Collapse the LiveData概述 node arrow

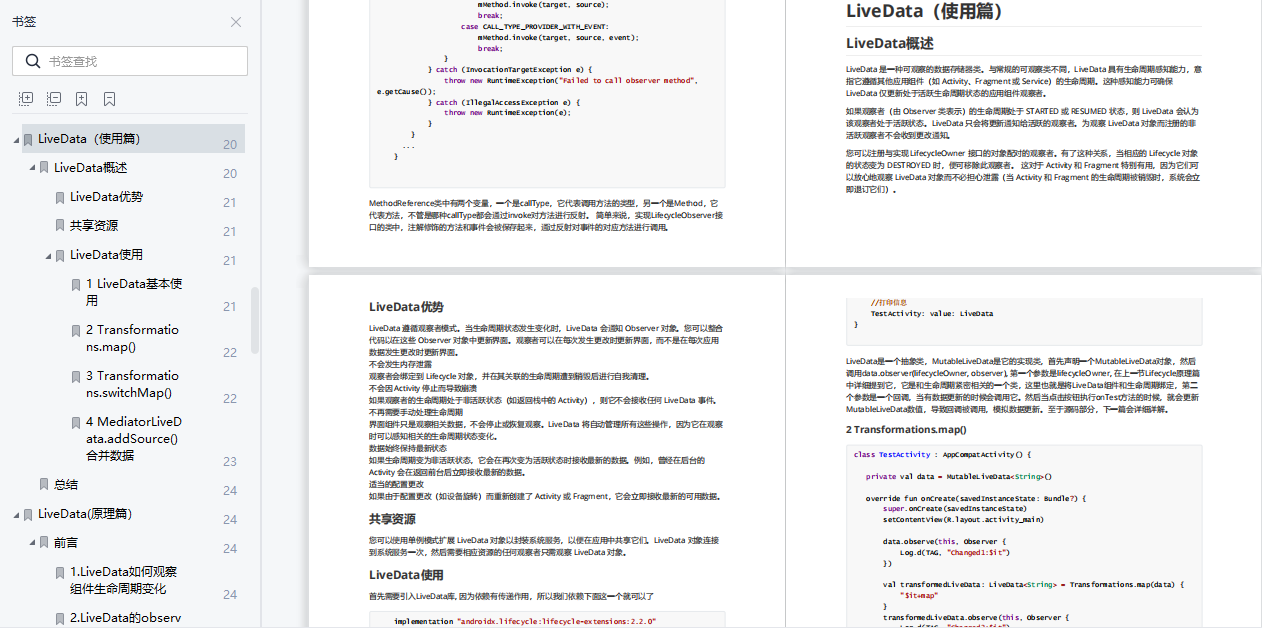pos(32,168)
